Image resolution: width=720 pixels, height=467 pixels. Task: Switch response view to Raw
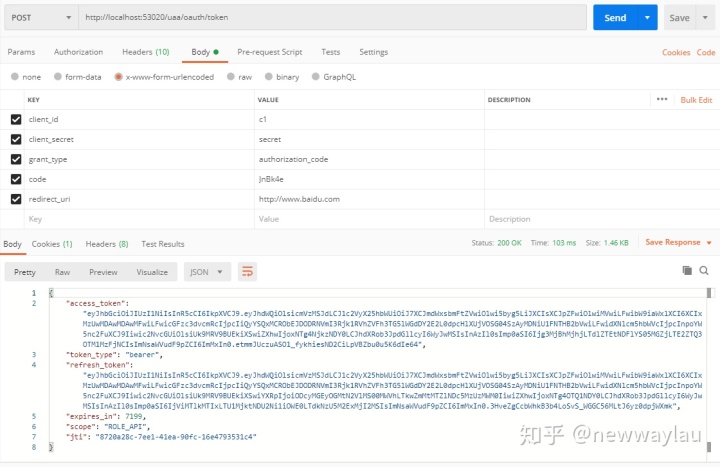(62, 272)
